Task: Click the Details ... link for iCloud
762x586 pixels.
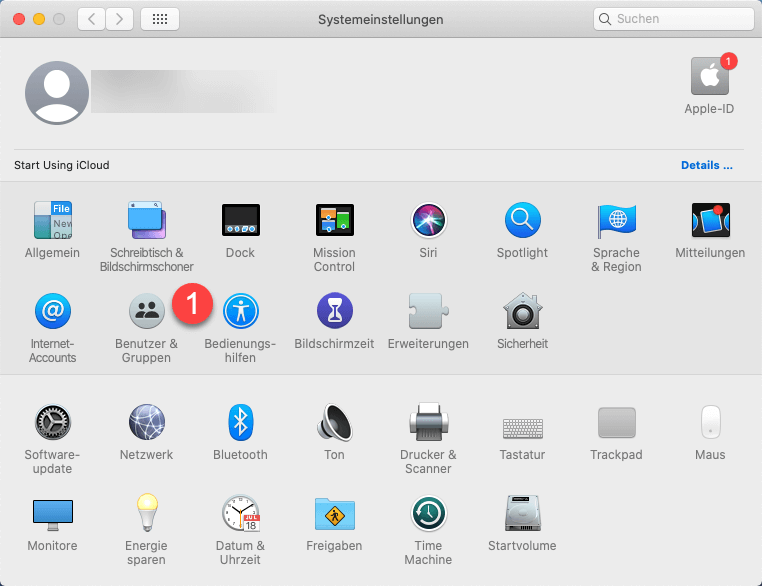Action: (x=706, y=165)
